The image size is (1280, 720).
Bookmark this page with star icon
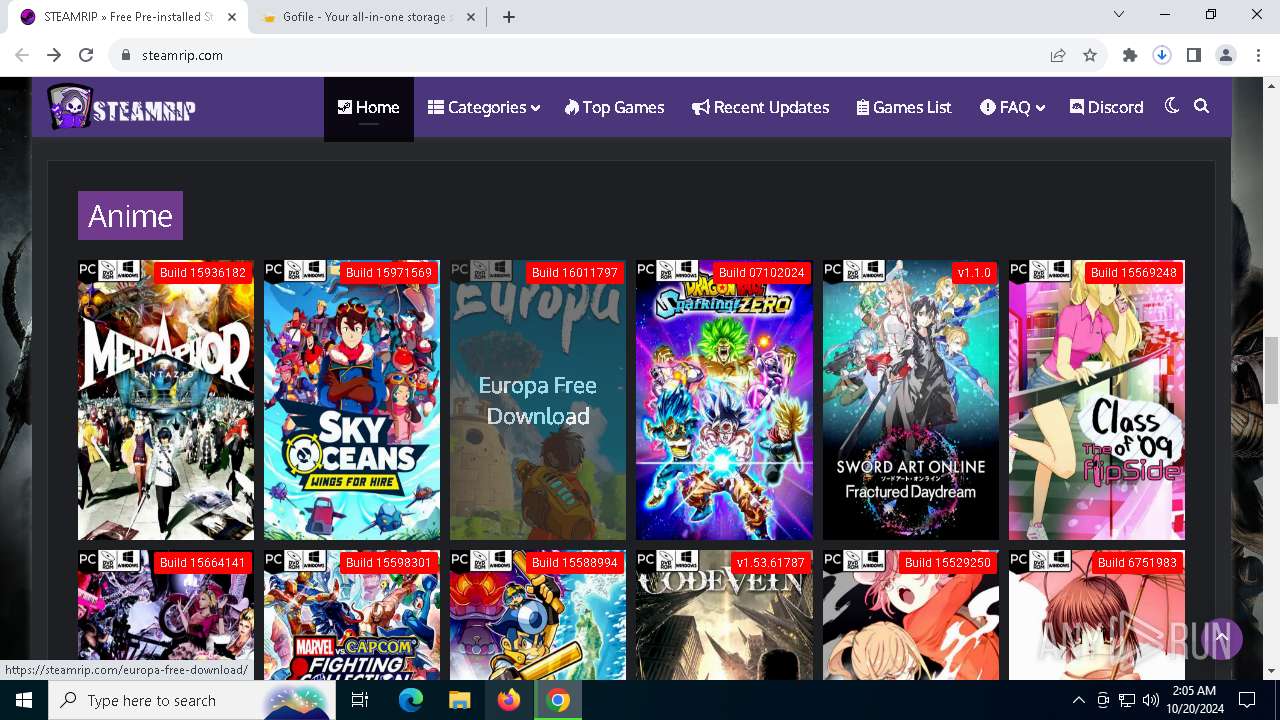1090,55
